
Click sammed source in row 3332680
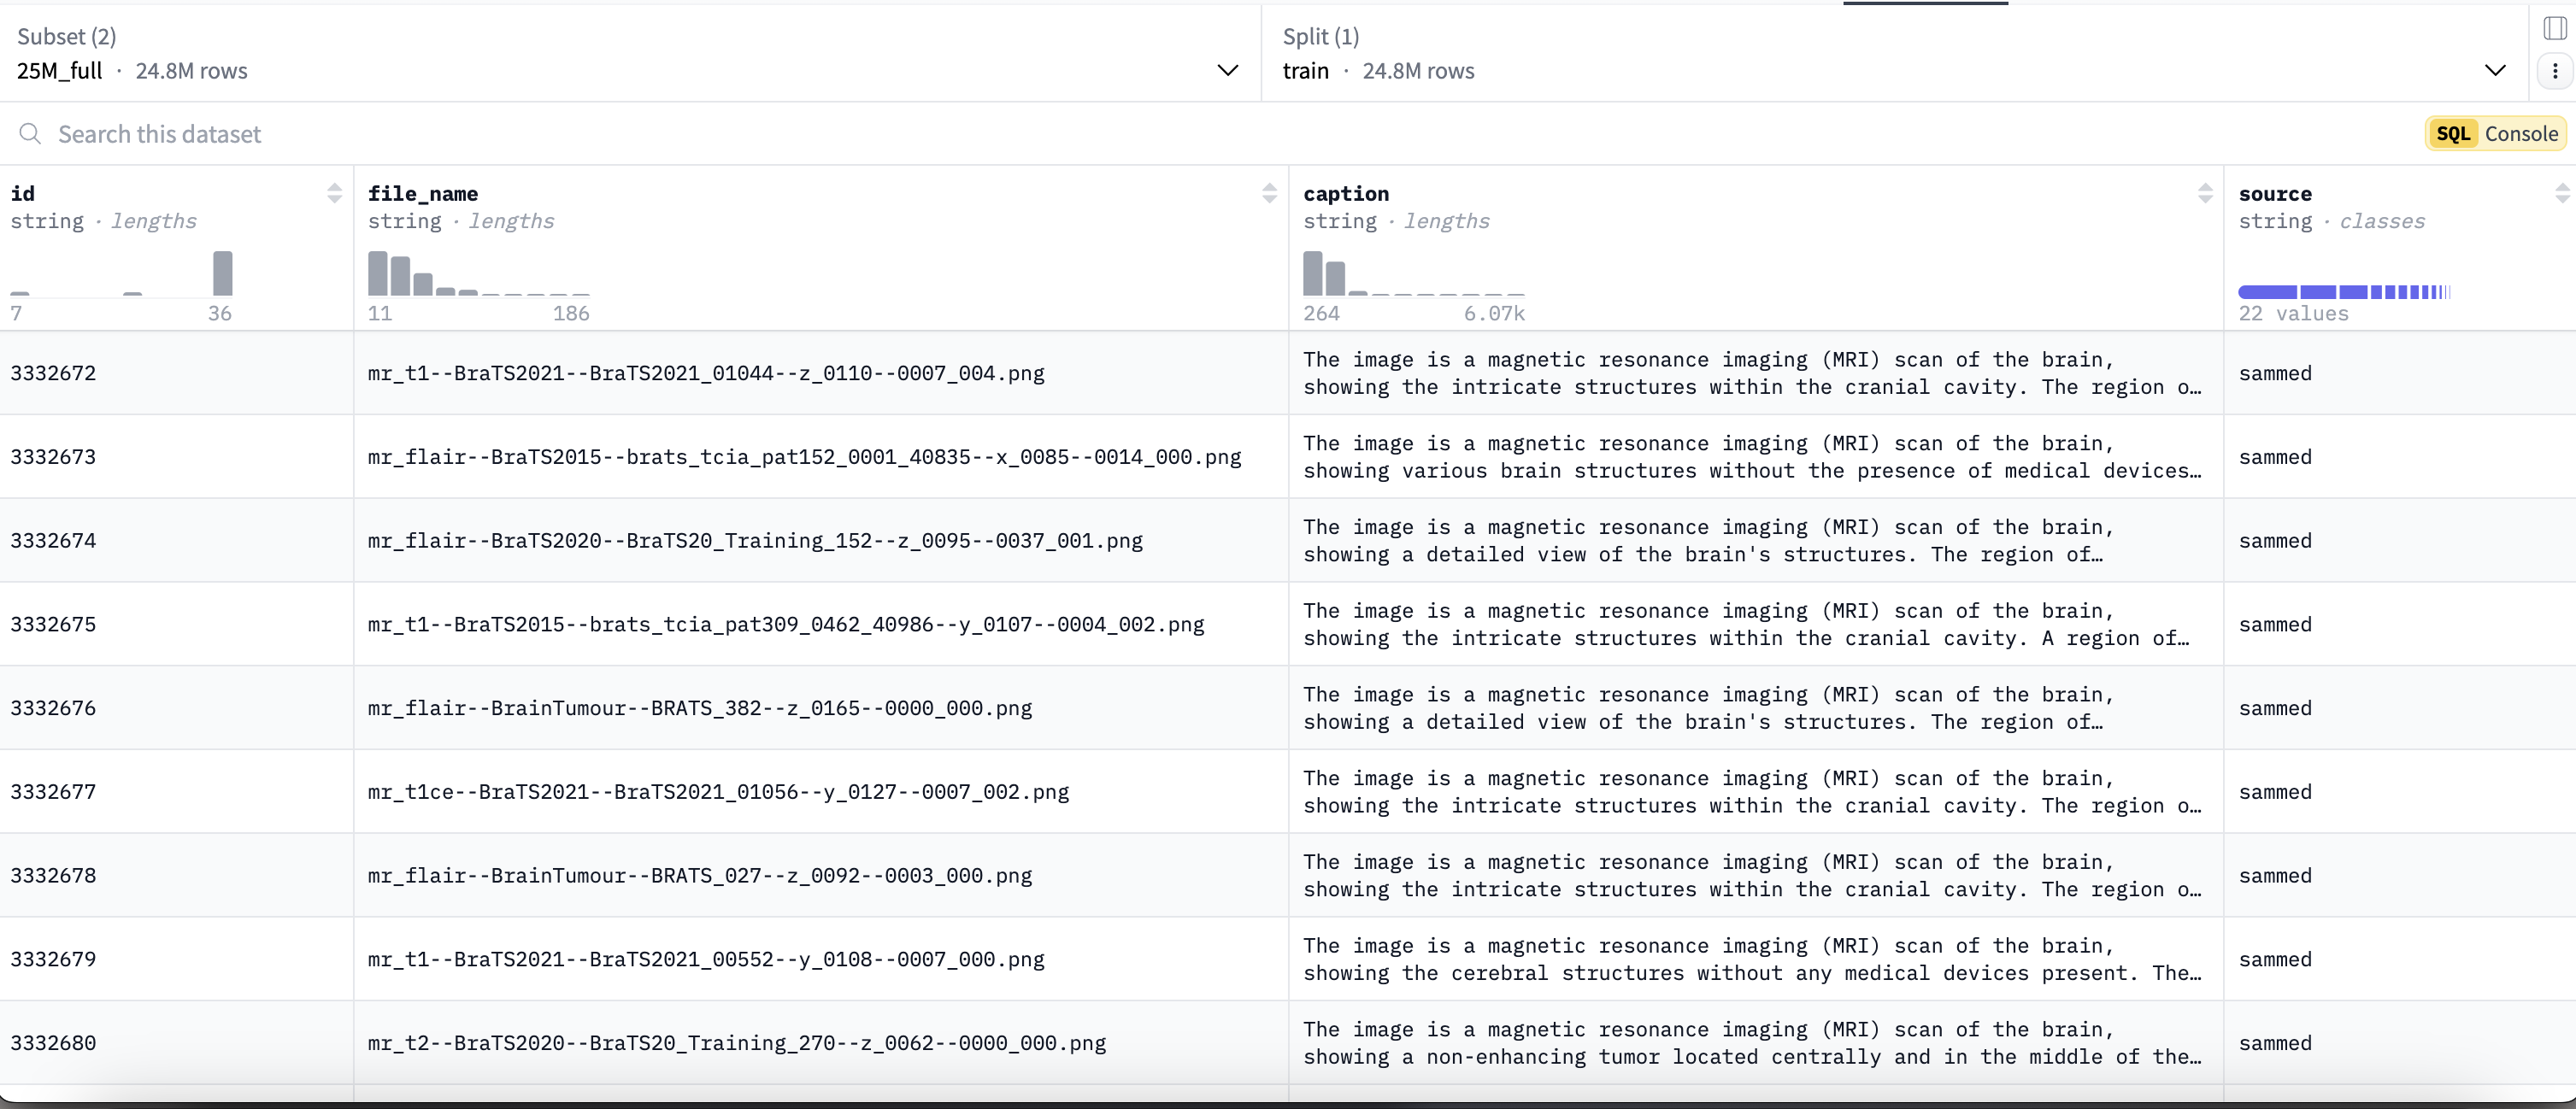click(x=2275, y=1043)
